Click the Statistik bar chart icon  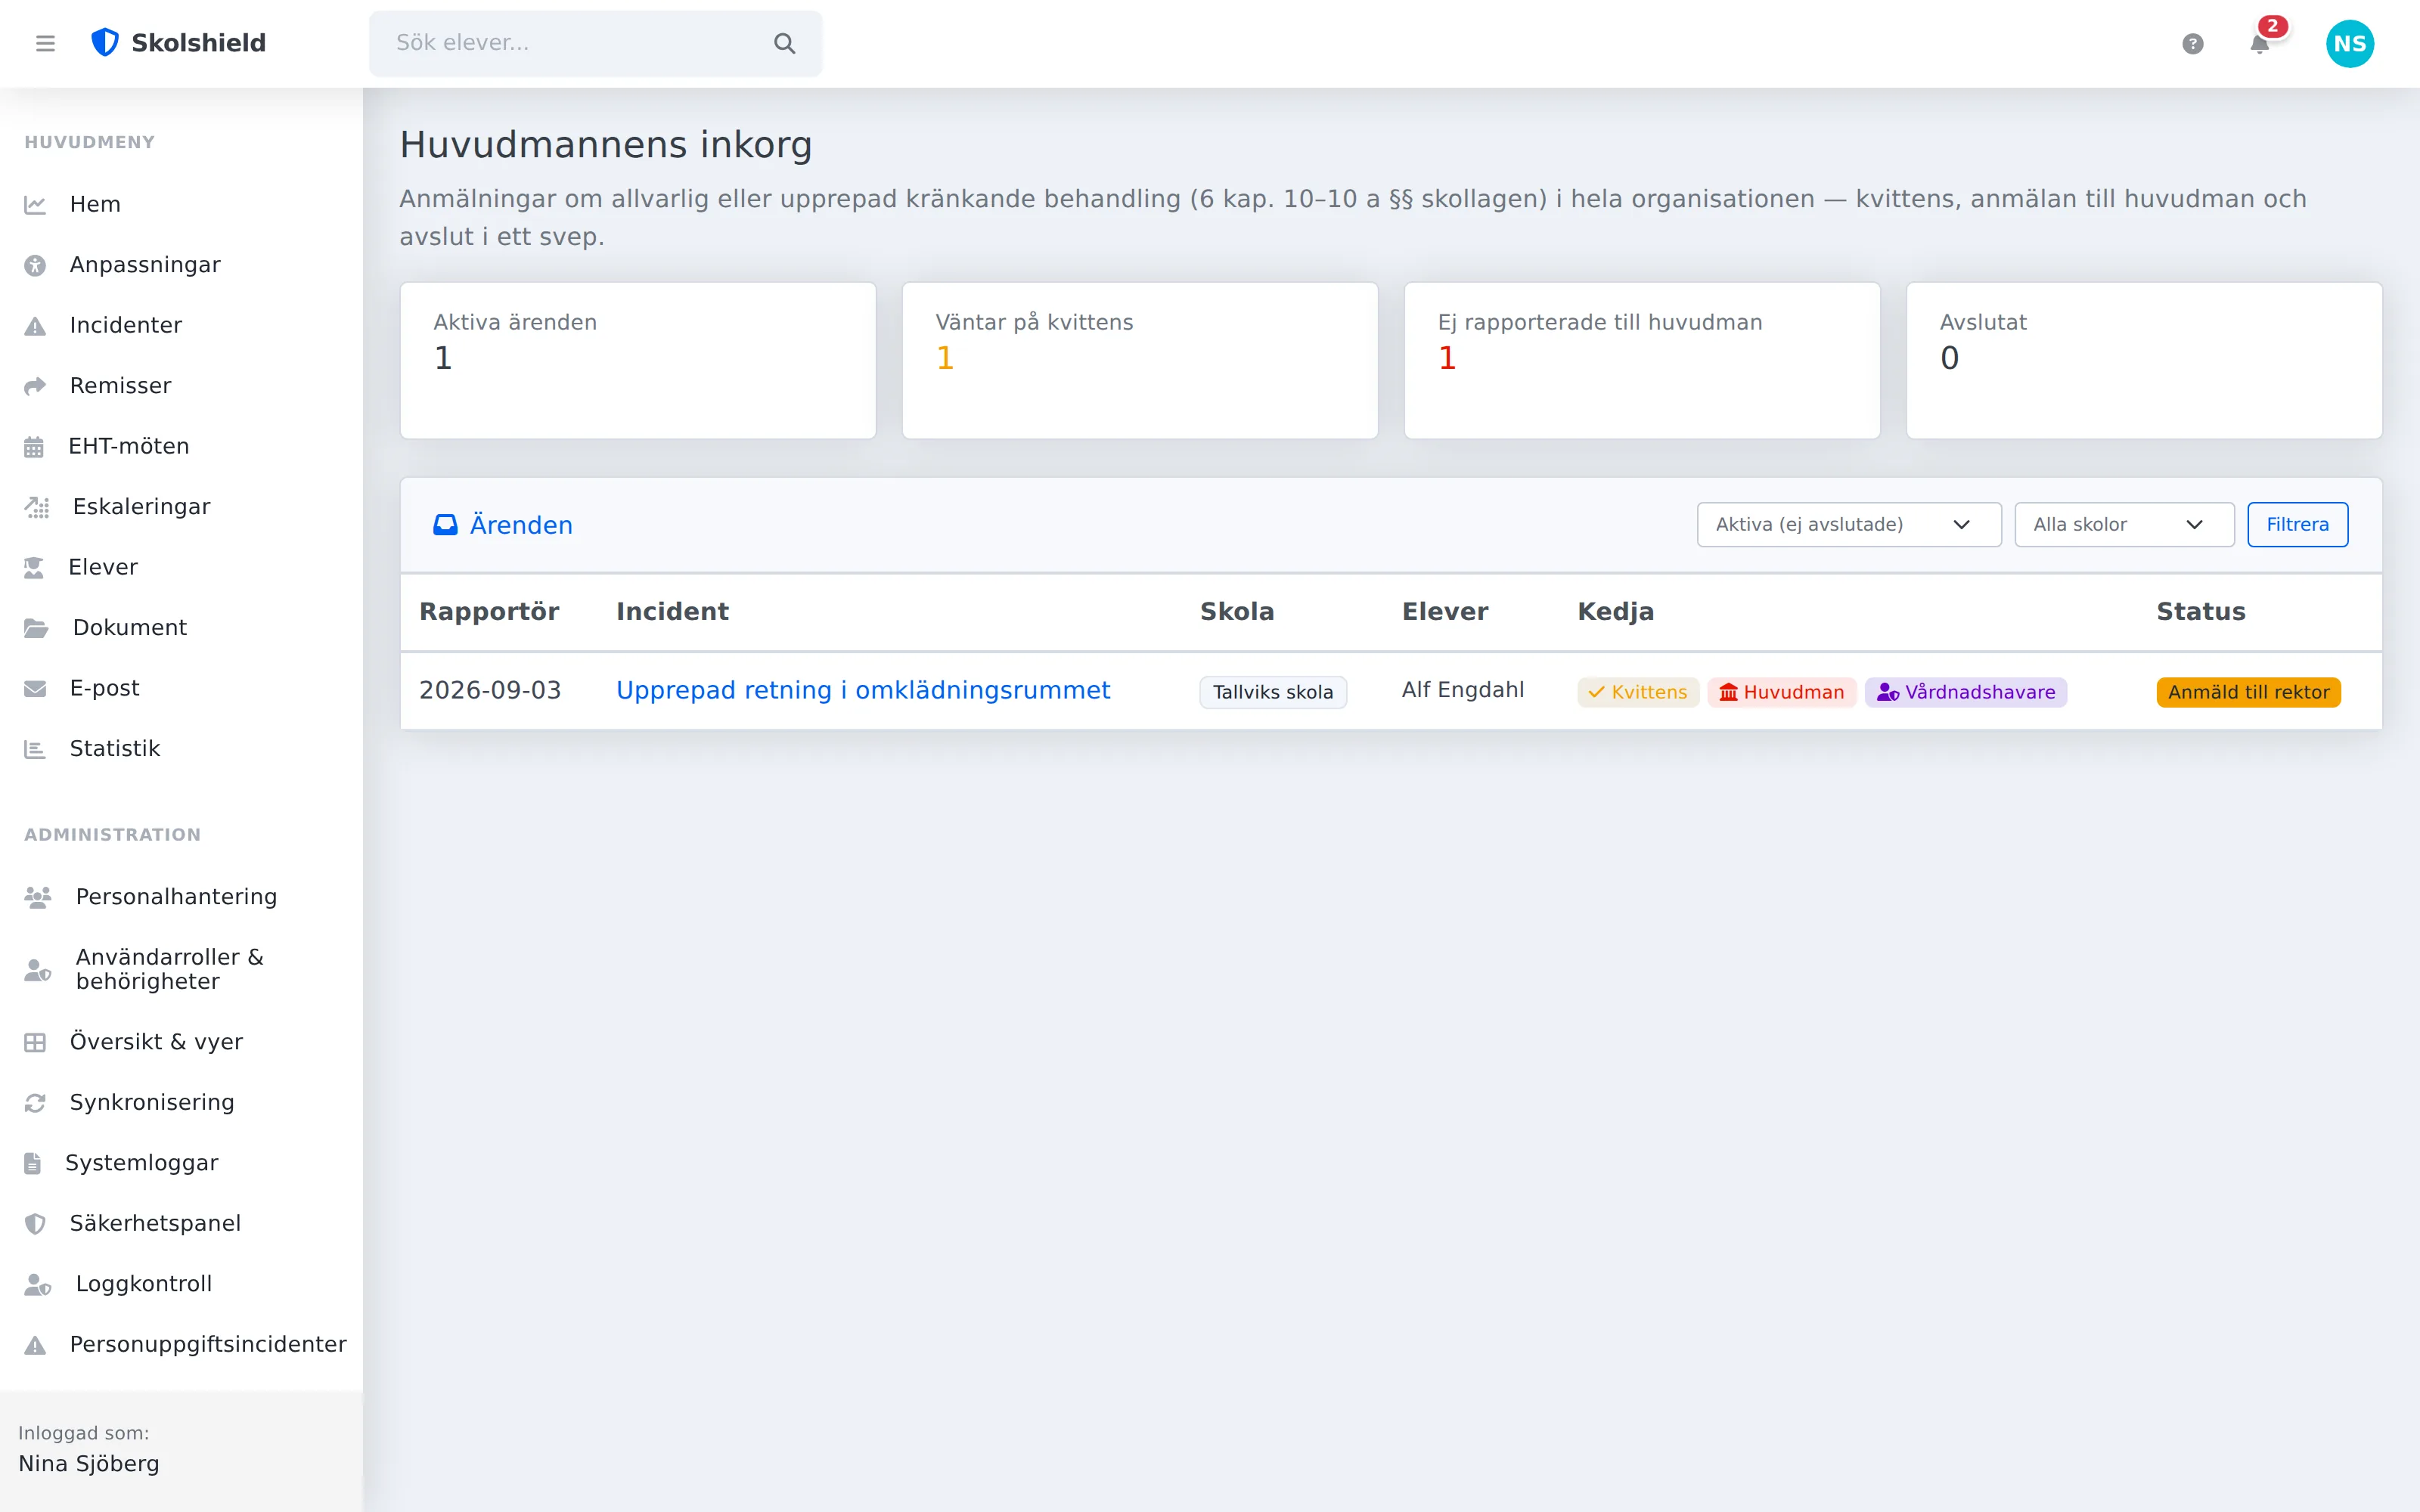35,749
